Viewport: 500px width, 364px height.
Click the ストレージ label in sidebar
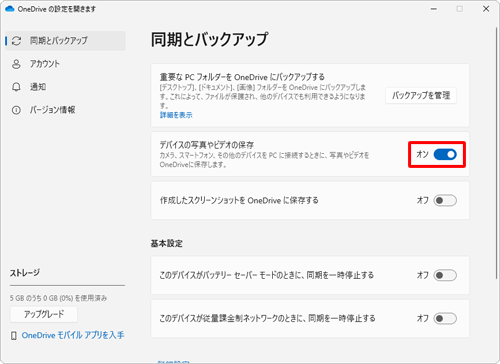pyautogui.click(x=25, y=273)
